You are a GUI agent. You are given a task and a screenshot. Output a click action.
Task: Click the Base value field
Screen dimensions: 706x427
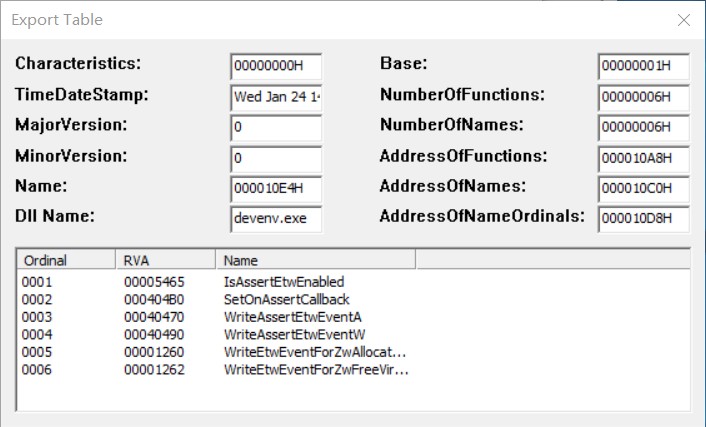coord(643,66)
